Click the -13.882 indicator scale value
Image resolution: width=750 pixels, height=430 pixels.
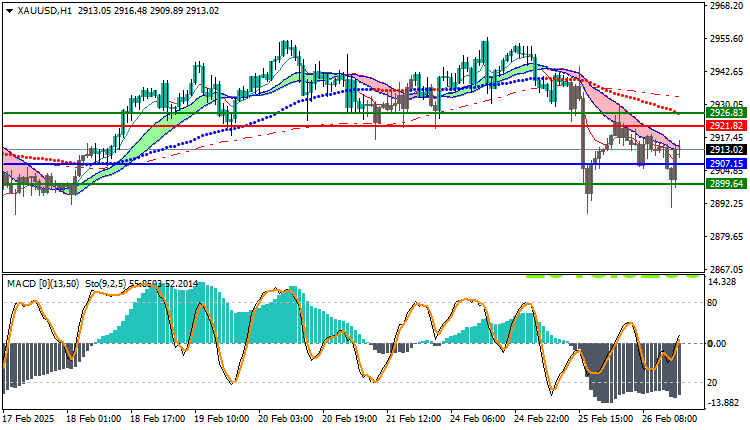tap(723, 403)
